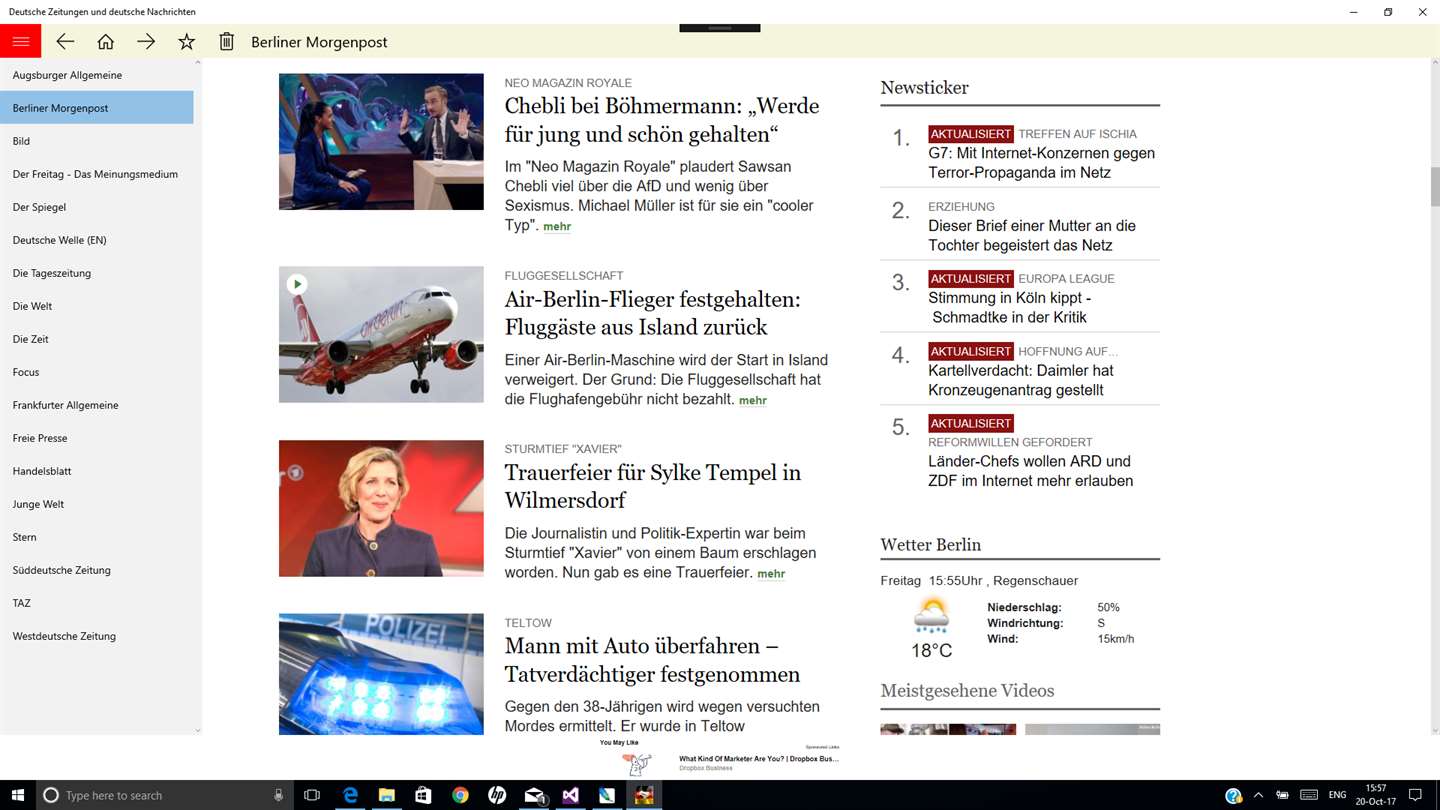Open Task View in taskbar
Screen dimensions: 1440x810
(x=312, y=795)
